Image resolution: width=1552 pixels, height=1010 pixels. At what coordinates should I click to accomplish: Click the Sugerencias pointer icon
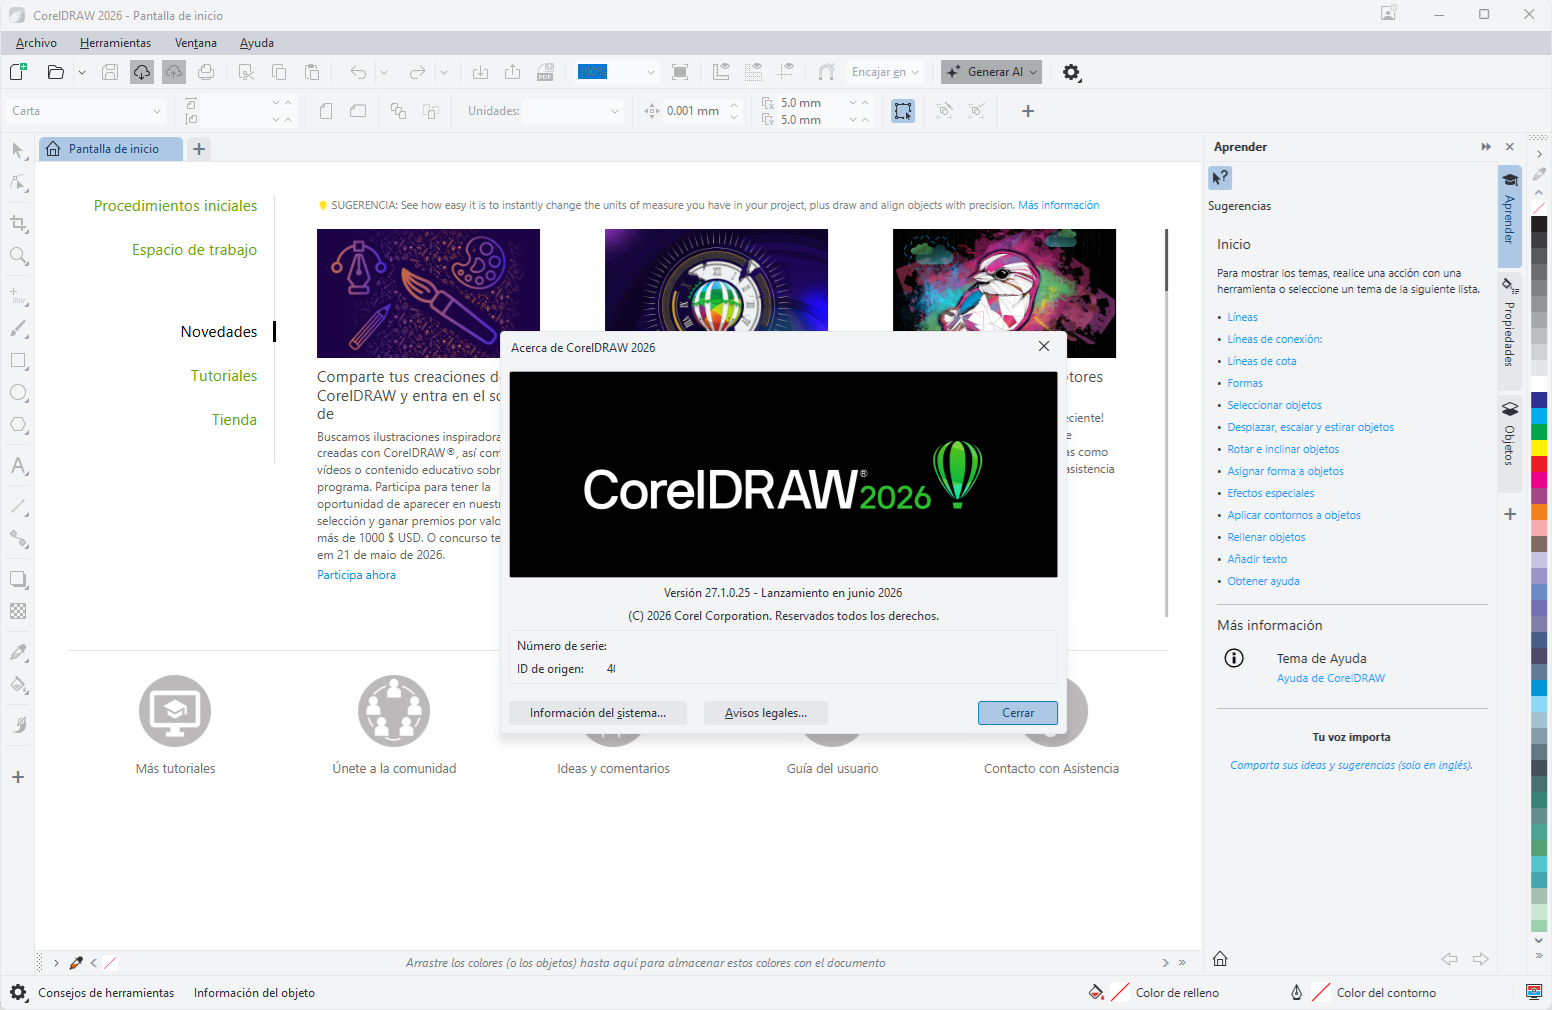point(1220,178)
